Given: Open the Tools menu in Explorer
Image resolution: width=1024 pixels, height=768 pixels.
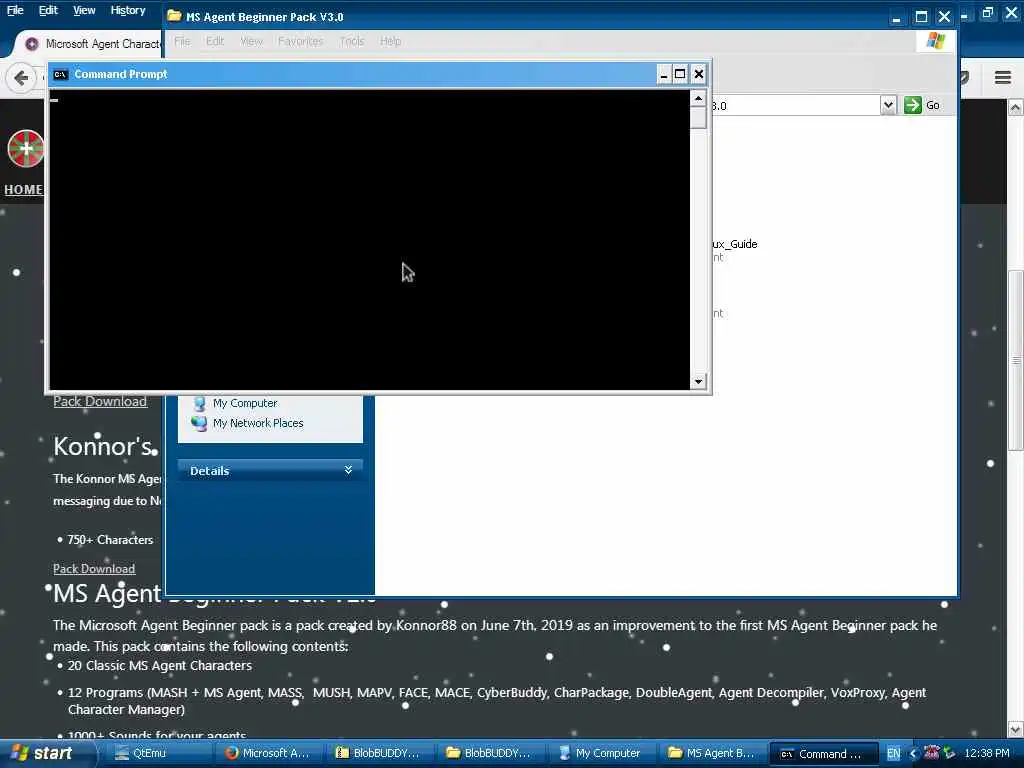Looking at the screenshot, I should 351,41.
